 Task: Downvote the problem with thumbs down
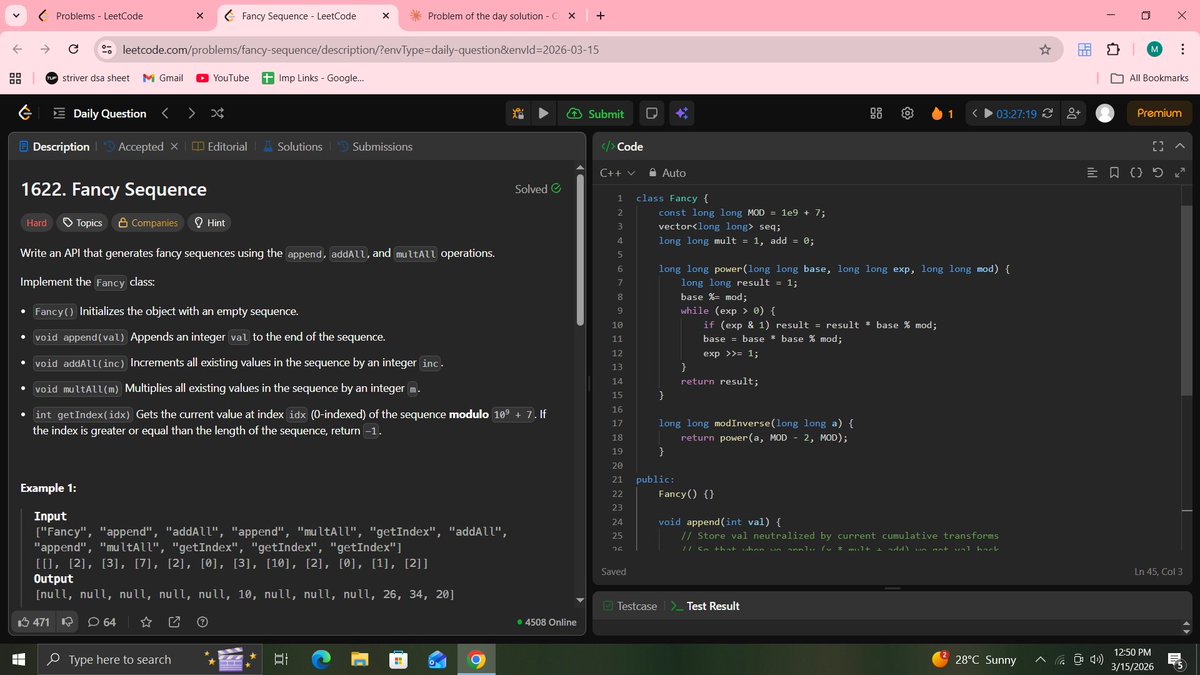(x=69, y=622)
